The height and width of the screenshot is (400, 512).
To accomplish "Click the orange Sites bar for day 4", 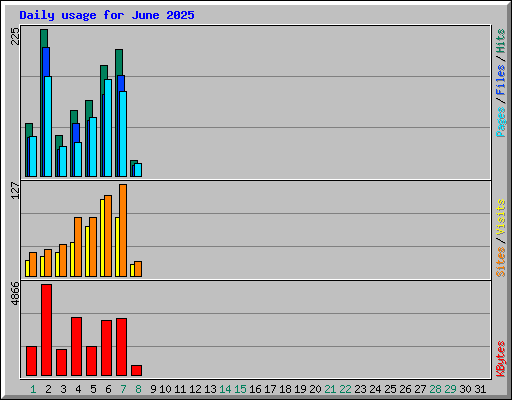I will 78,247.
